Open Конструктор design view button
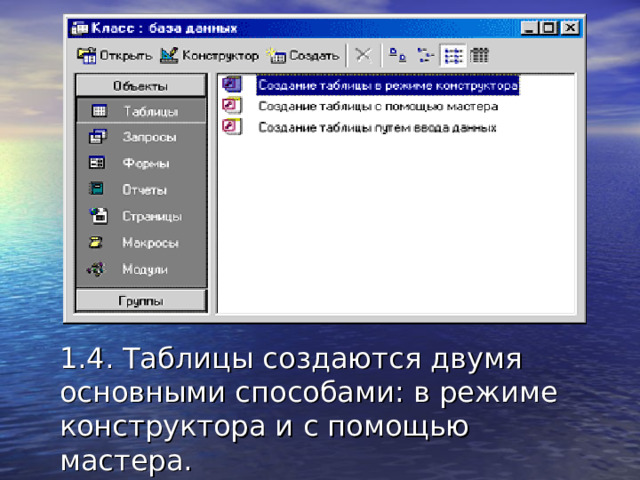The image size is (640, 480). click(x=209, y=55)
